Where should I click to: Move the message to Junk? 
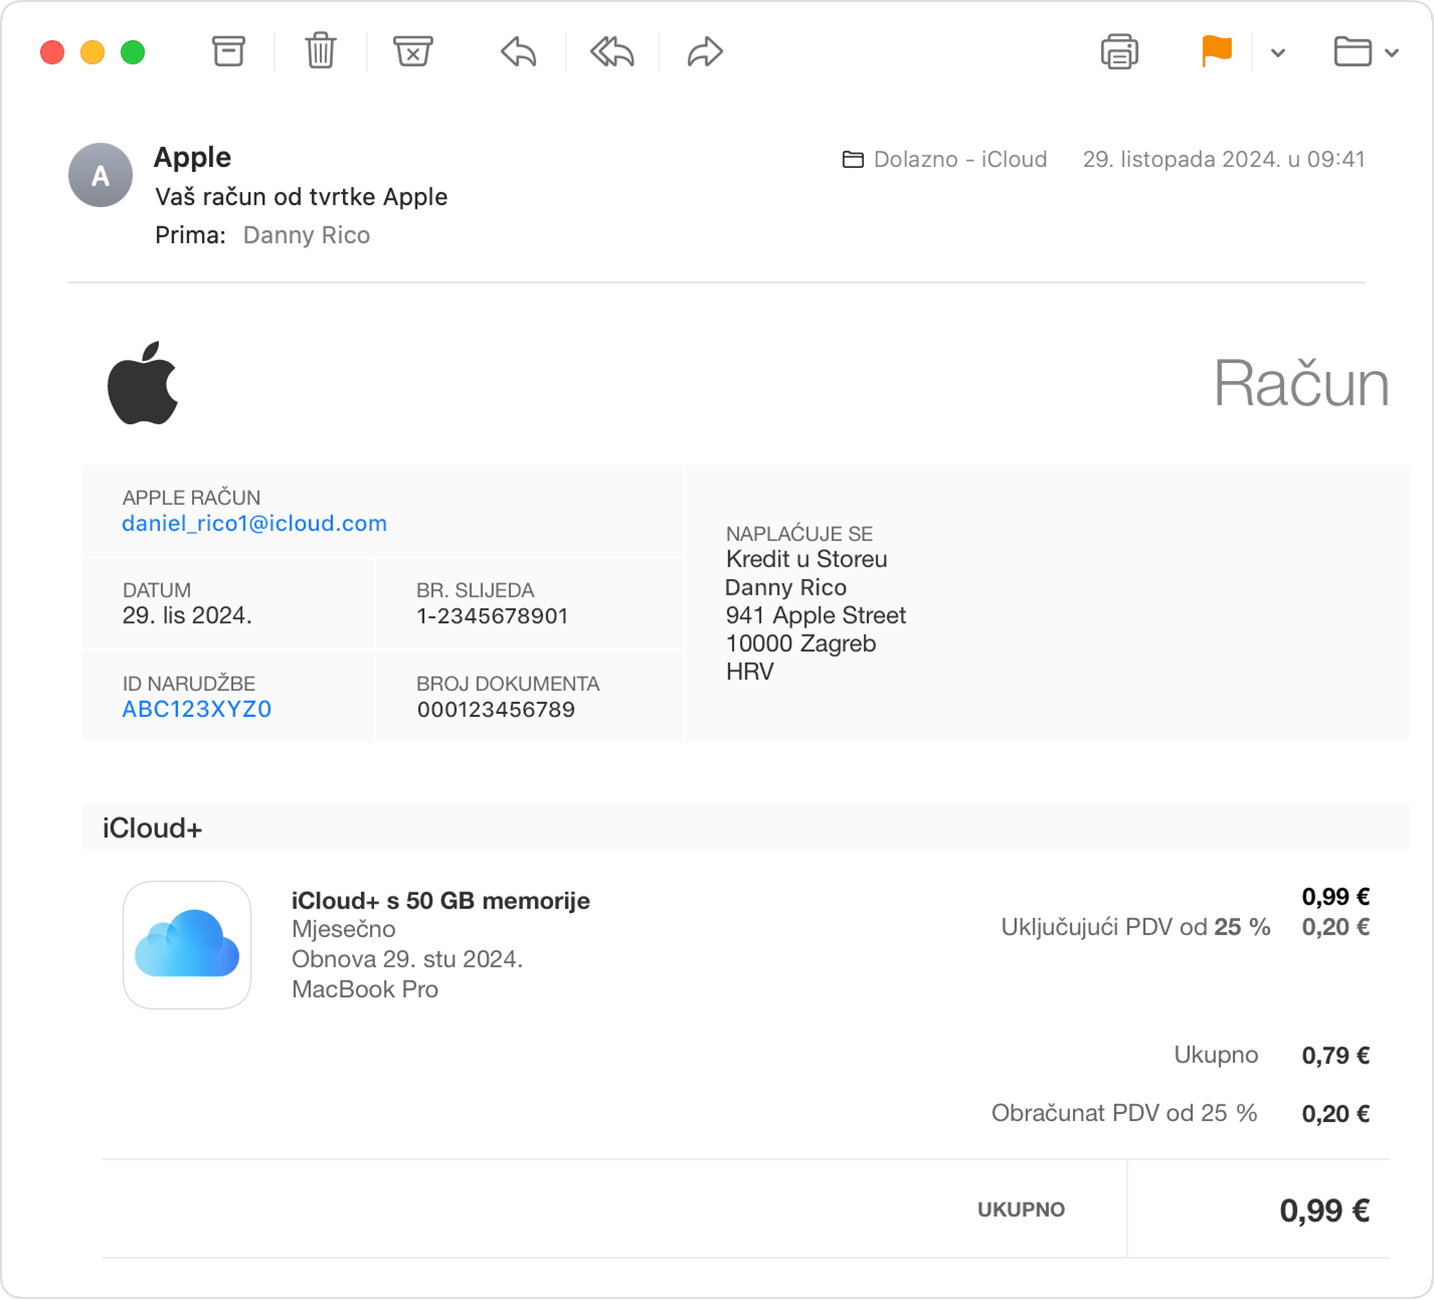[x=412, y=51]
